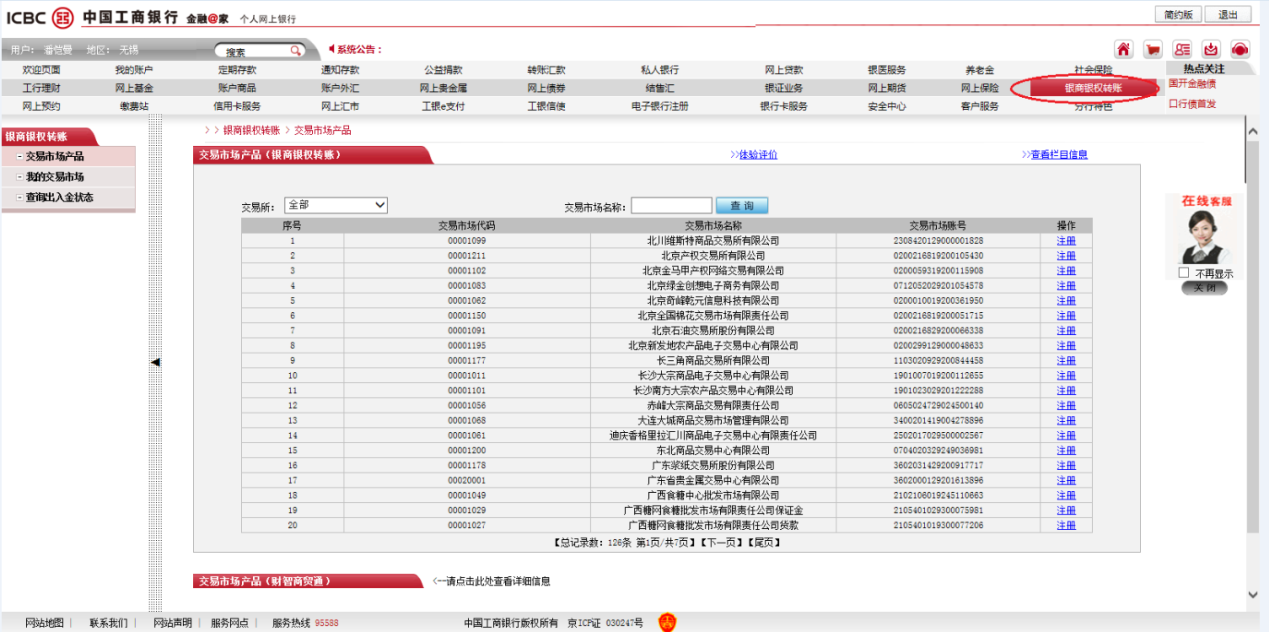Click the scrollbar down arrow
The width and height of the screenshot is (1269, 632).
(1253, 594)
